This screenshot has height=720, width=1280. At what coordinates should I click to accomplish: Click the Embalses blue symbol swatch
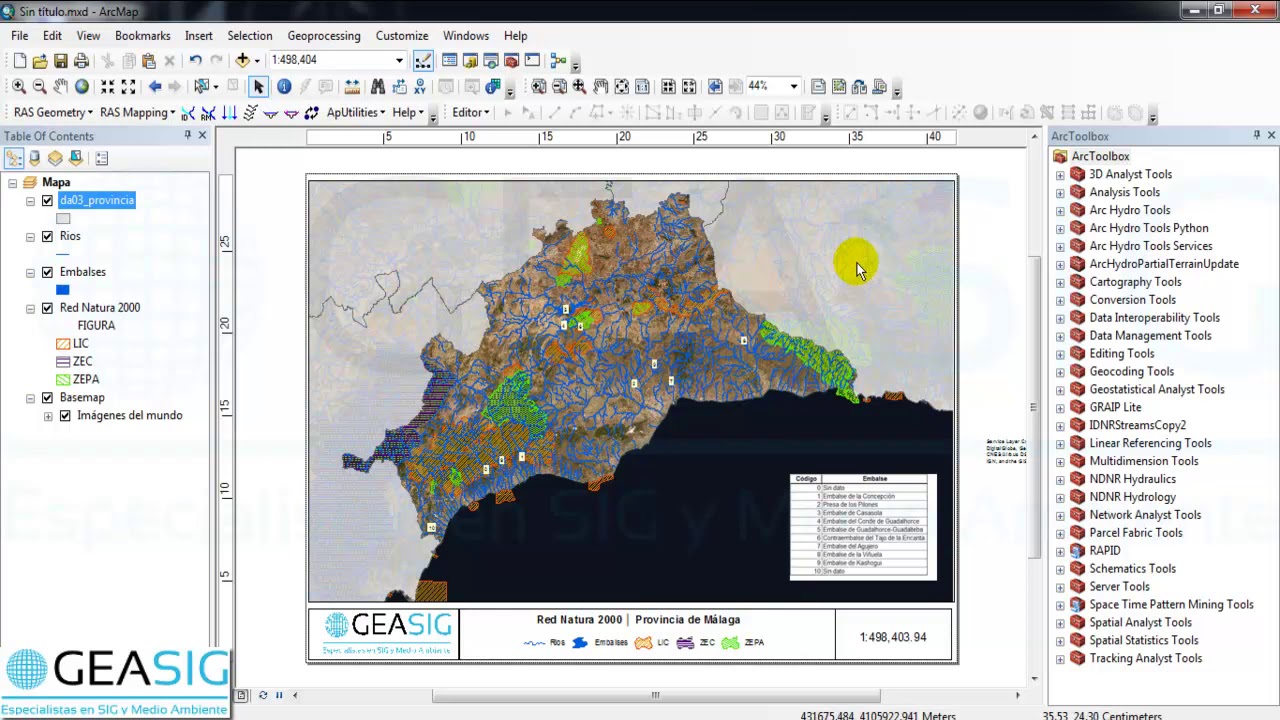(63, 290)
